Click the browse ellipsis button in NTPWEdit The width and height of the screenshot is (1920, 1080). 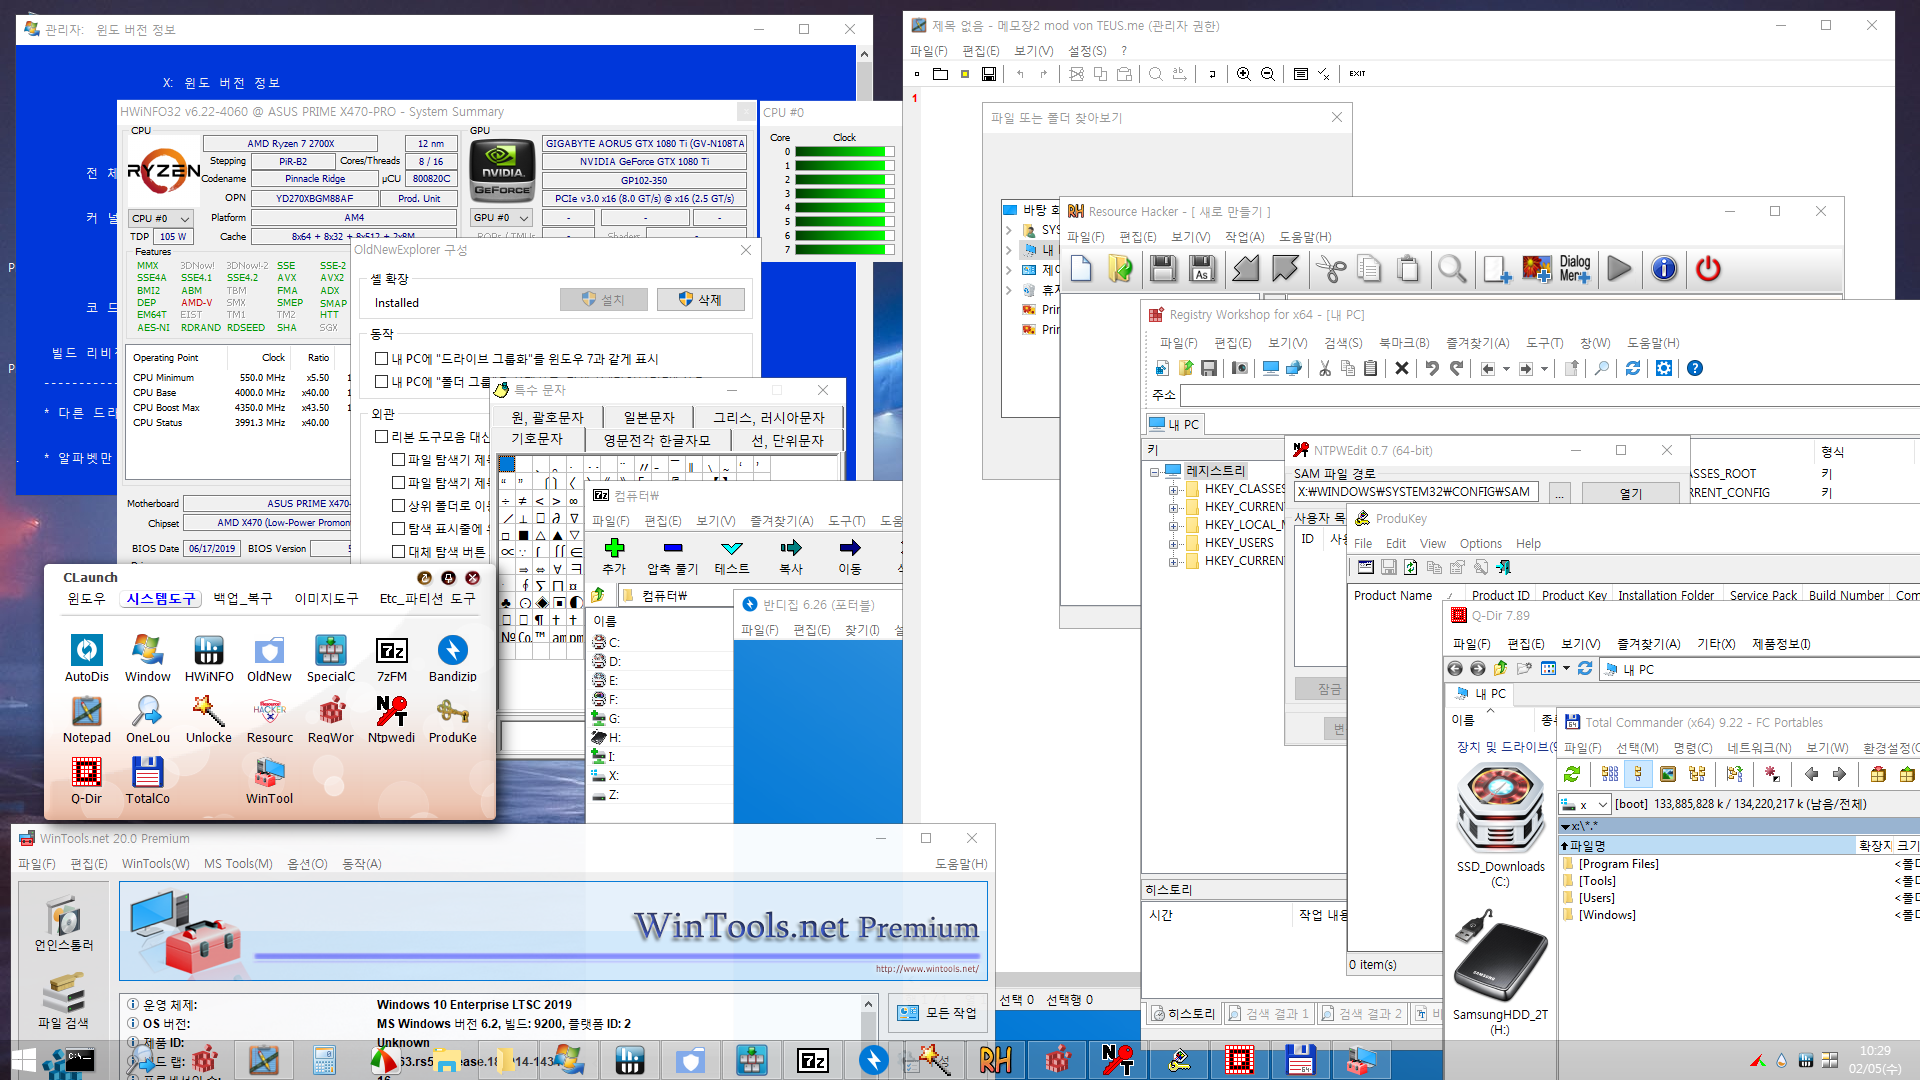pos(1559,493)
